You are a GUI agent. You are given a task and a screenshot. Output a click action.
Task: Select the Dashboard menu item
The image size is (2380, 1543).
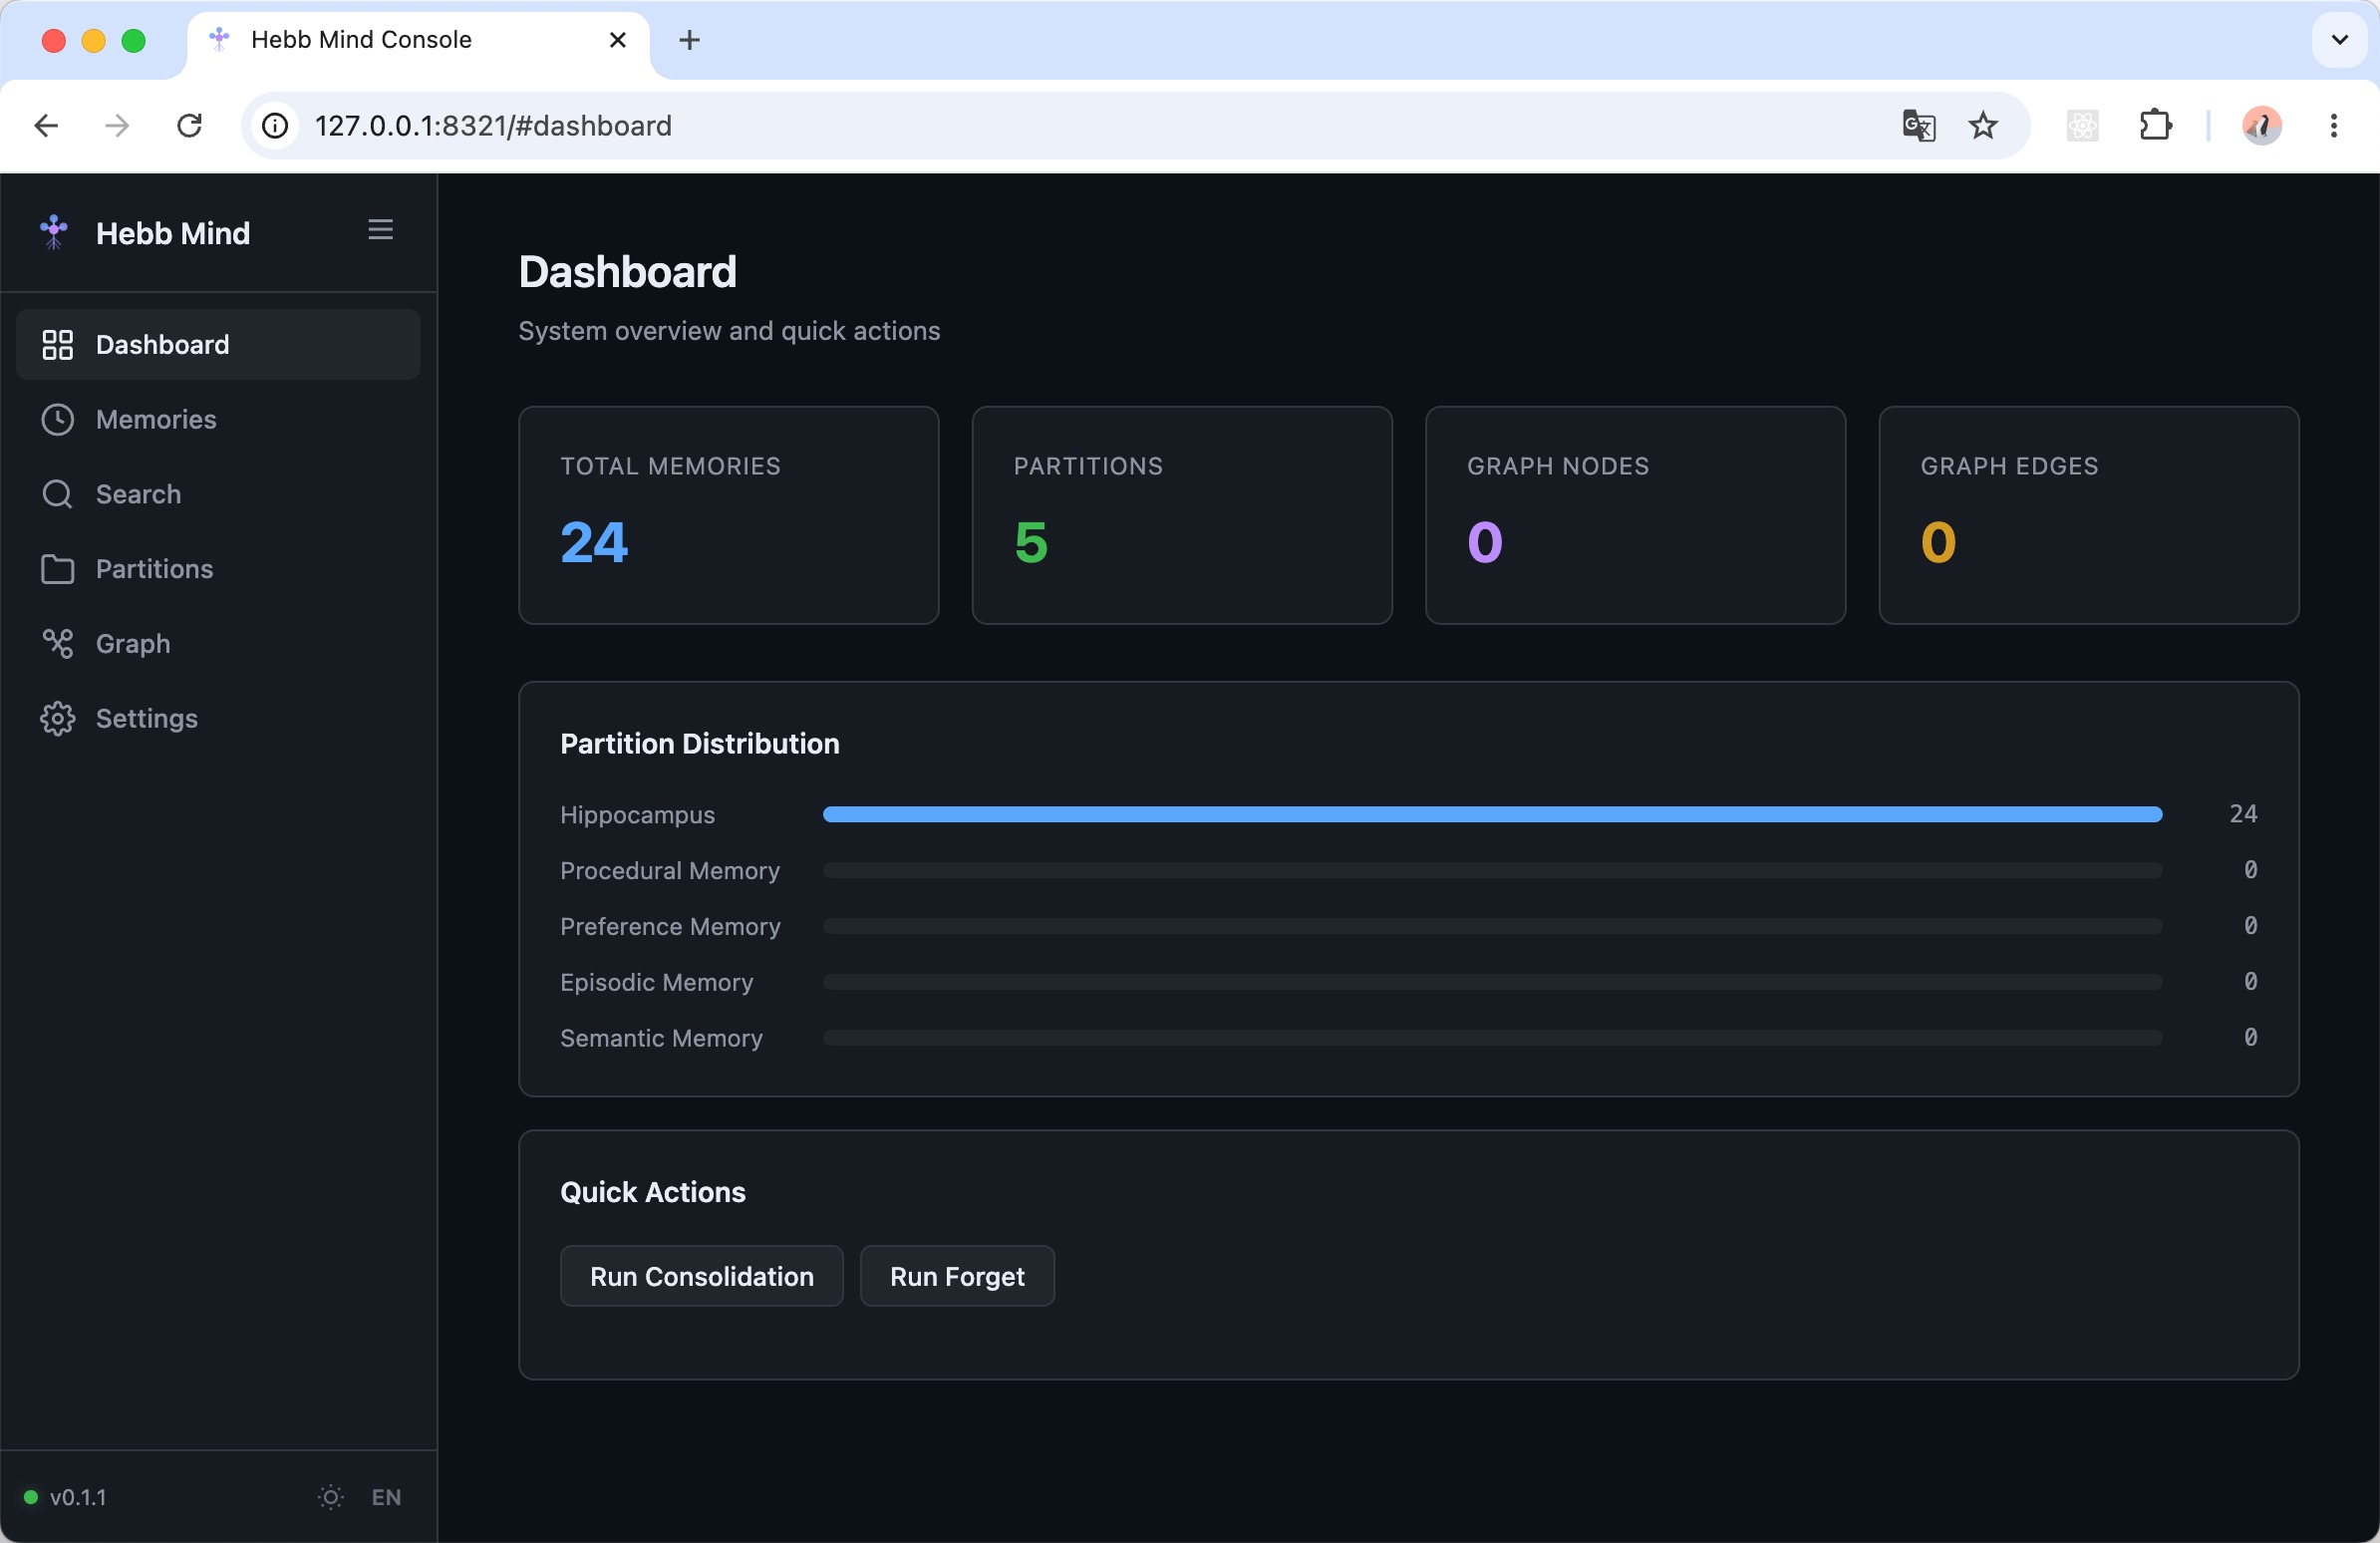(x=218, y=345)
